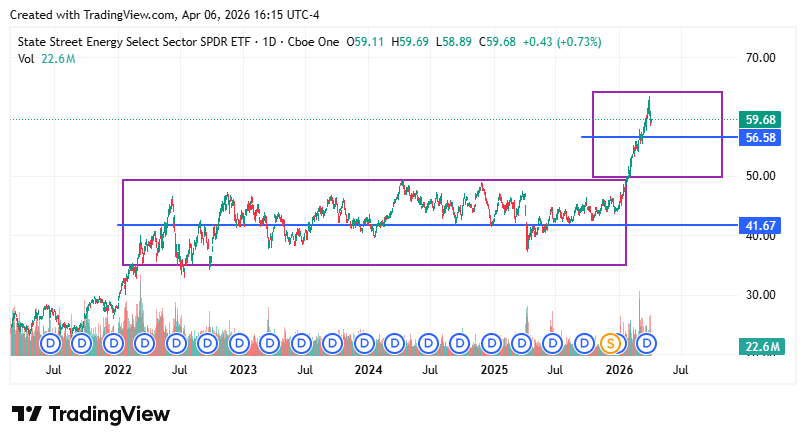Click the 1D interval text in the header

[x=269, y=42]
